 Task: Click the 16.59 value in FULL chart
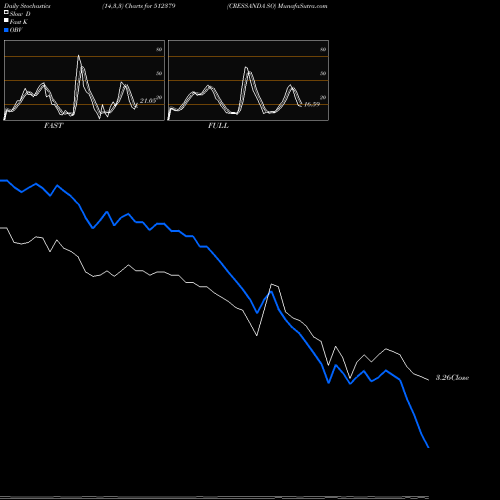(x=312, y=104)
